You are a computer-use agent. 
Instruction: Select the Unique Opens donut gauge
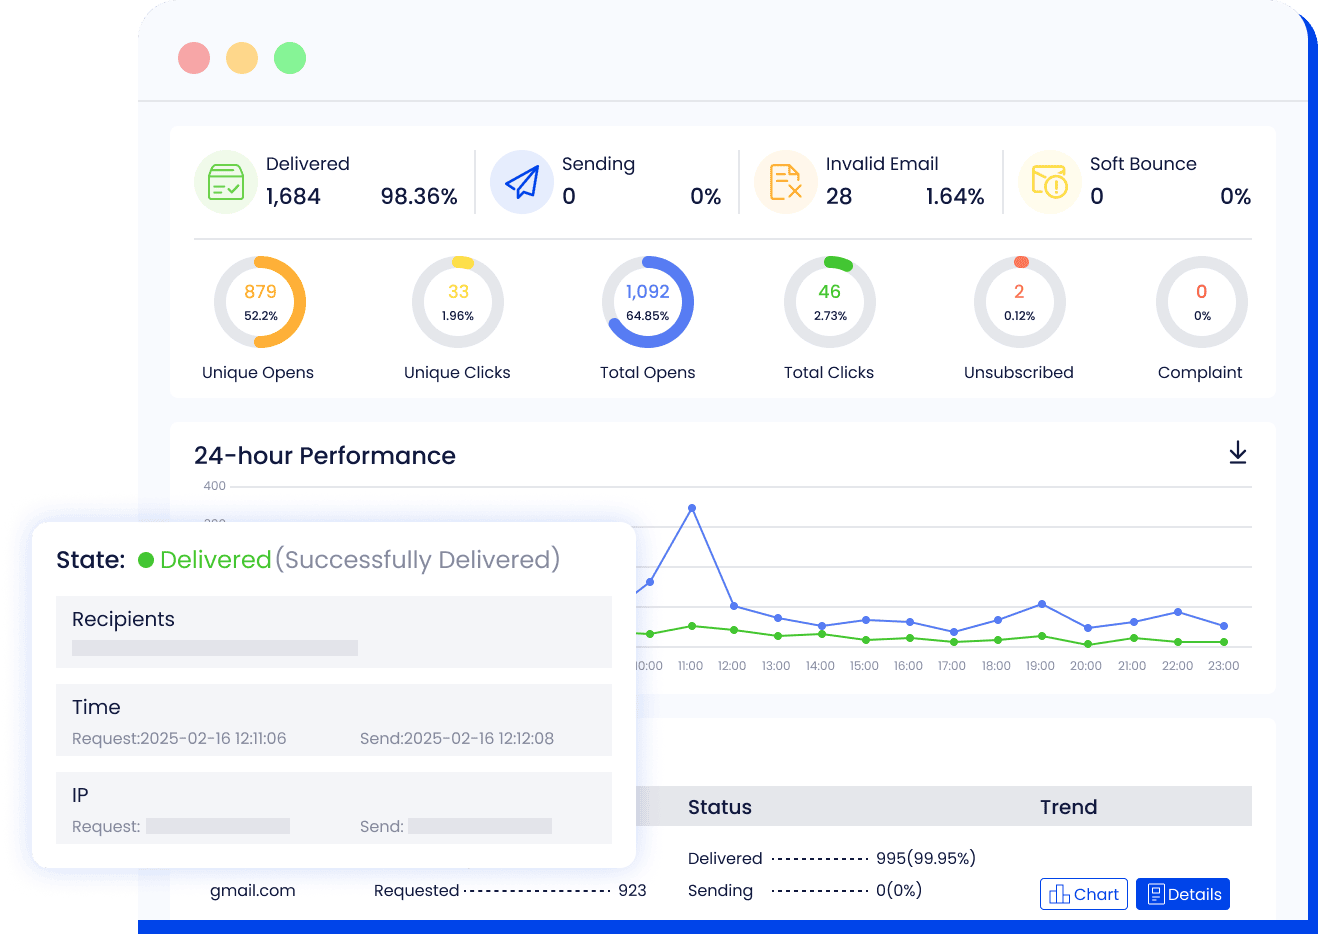[260, 302]
